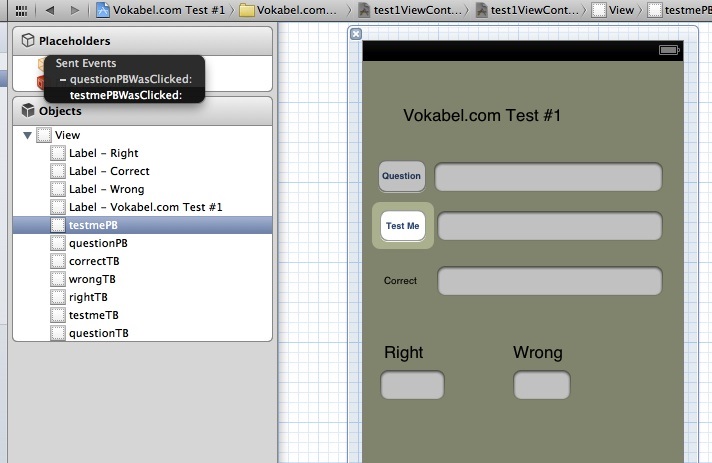Close the view canvas with X
This screenshot has height=463, width=712.
click(x=356, y=34)
